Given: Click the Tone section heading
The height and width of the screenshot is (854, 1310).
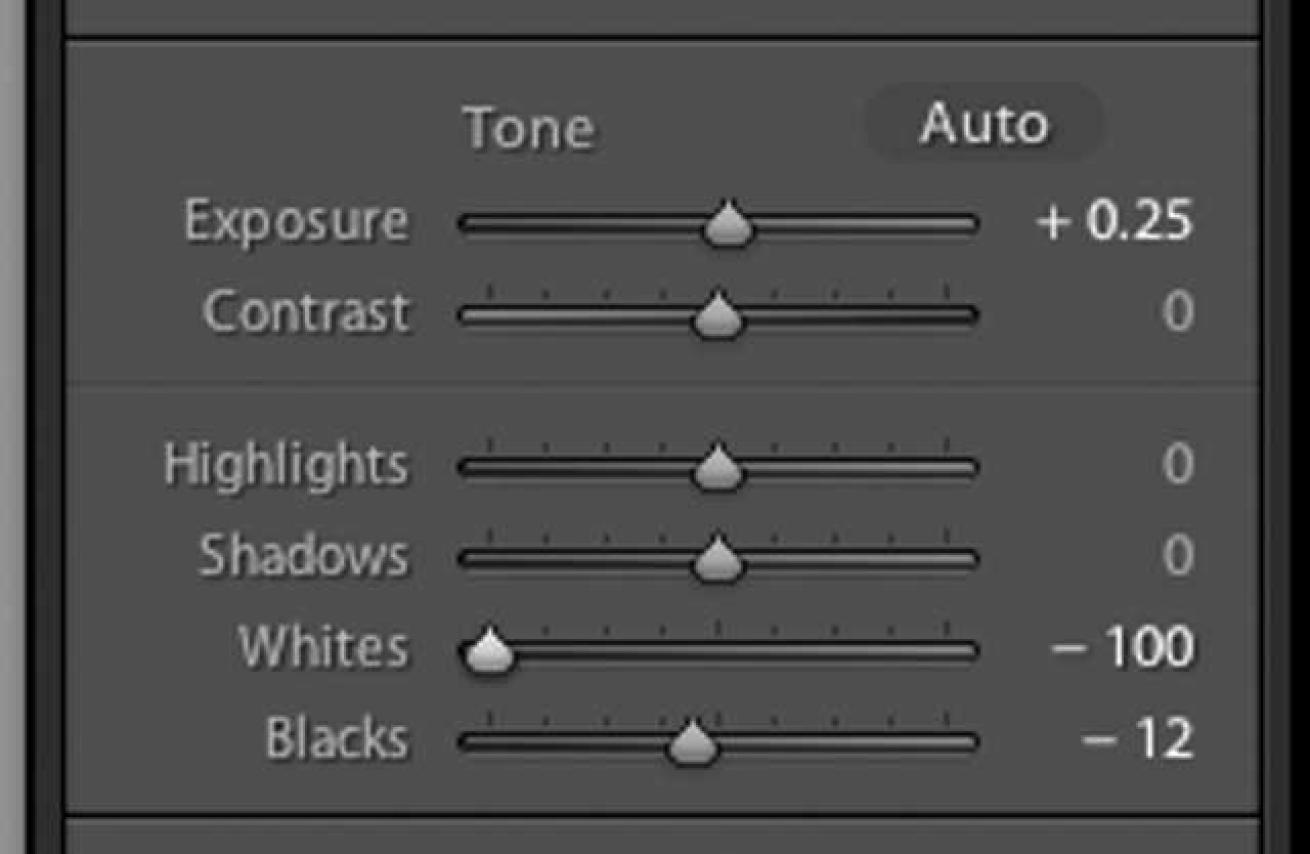Looking at the screenshot, I should (x=529, y=129).
